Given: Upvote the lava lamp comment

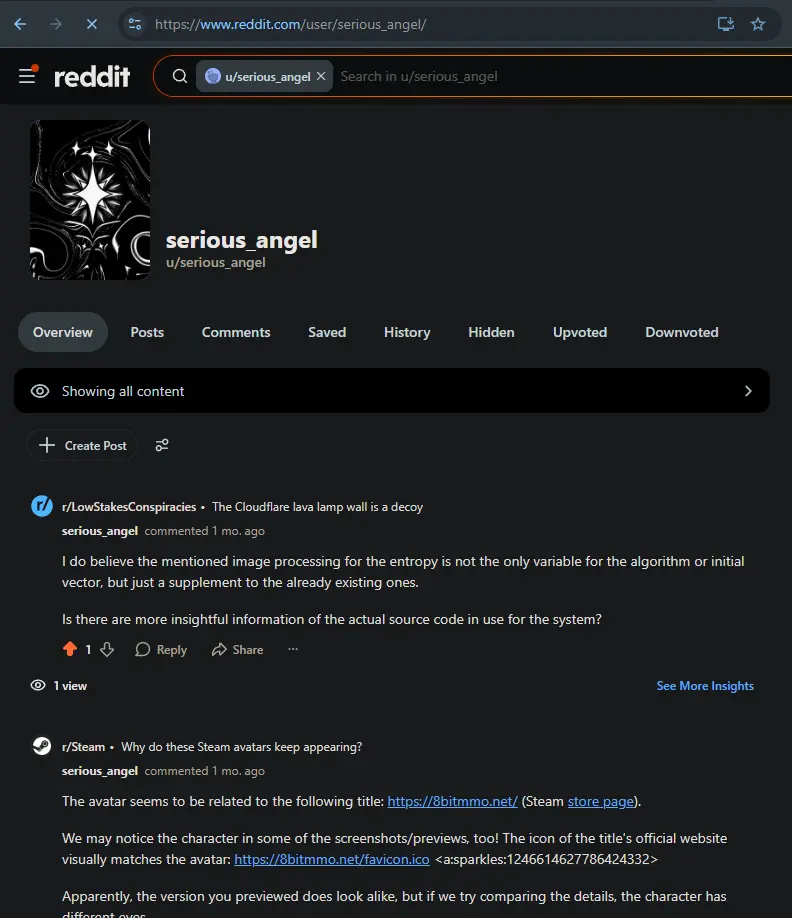Looking at the screenshot, I should (x=70, y=649).
